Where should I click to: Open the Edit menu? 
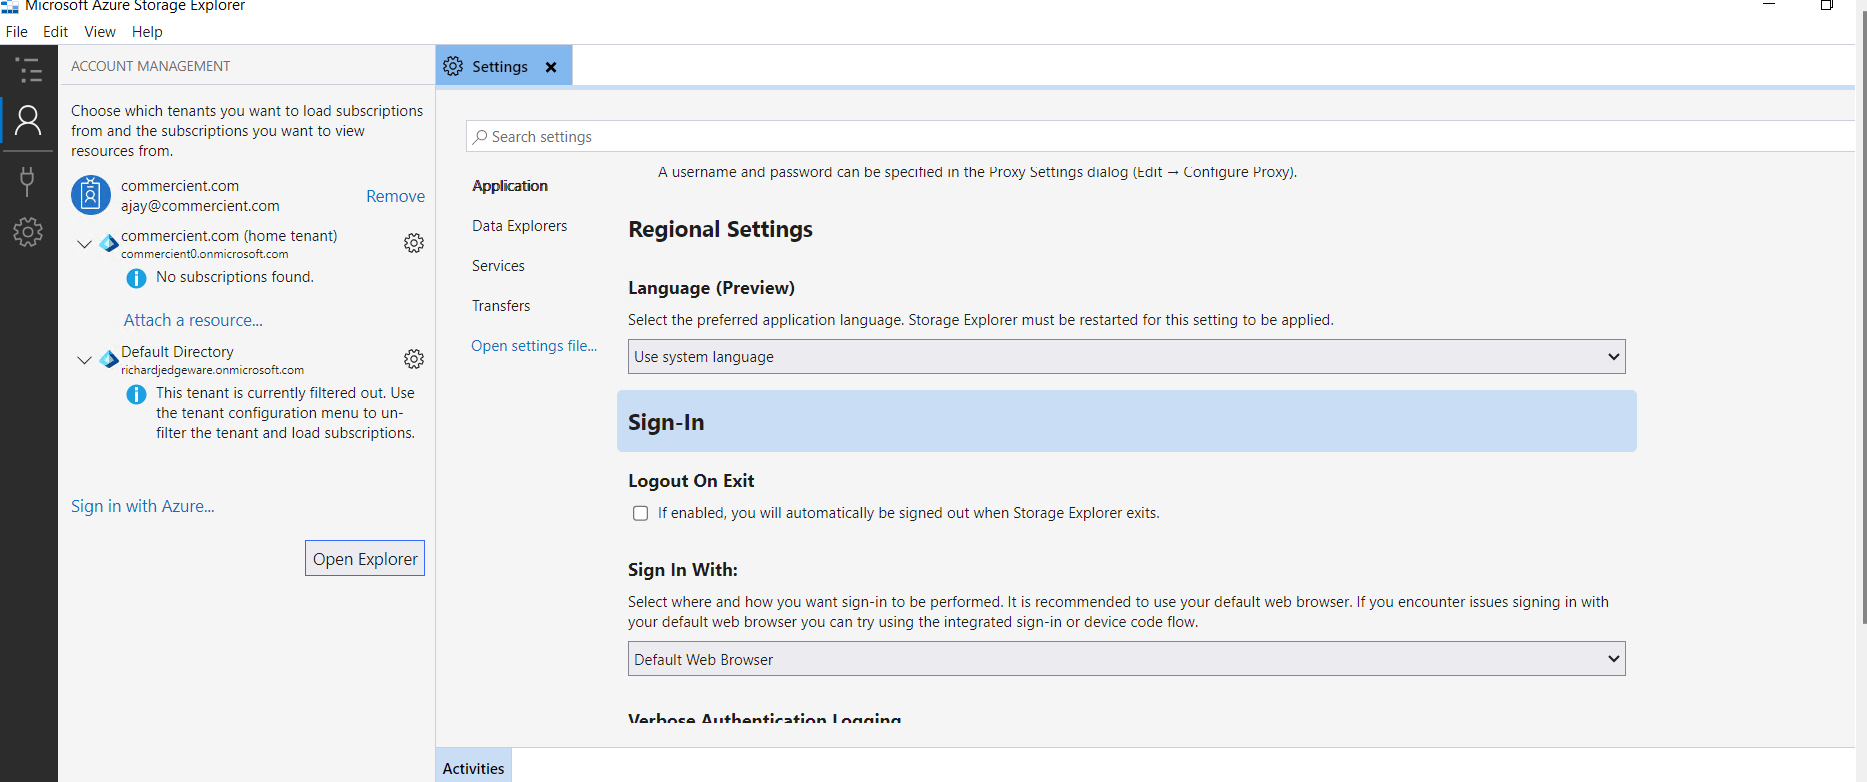pos(55,32)
